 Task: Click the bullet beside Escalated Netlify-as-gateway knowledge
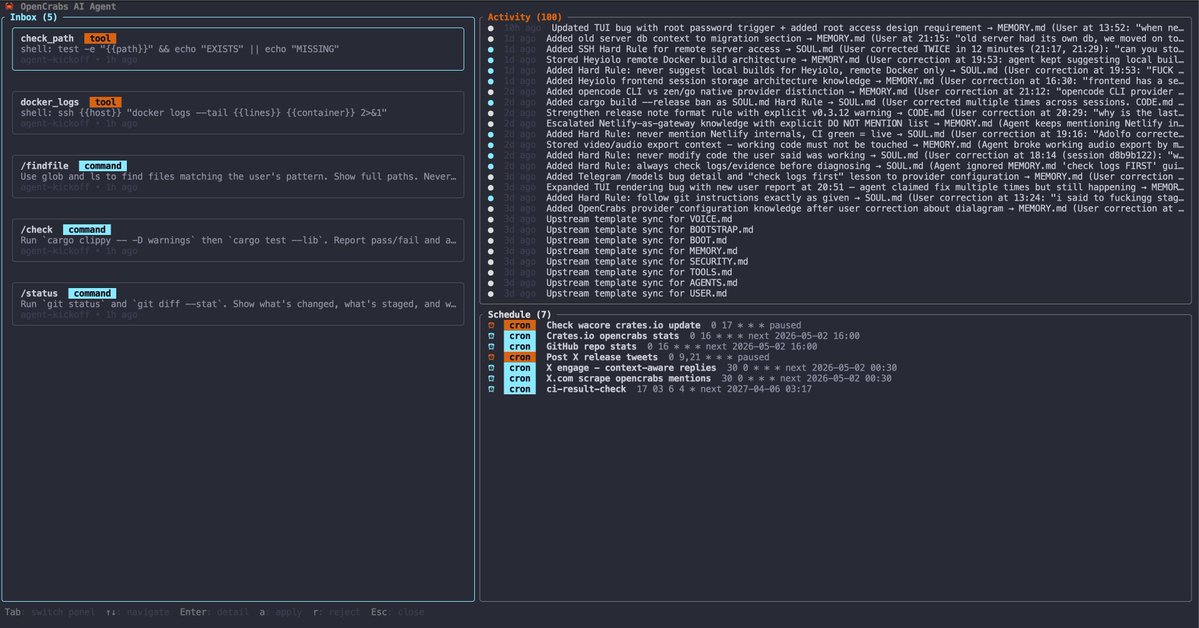pyautogui.click(x=491, y=123)
